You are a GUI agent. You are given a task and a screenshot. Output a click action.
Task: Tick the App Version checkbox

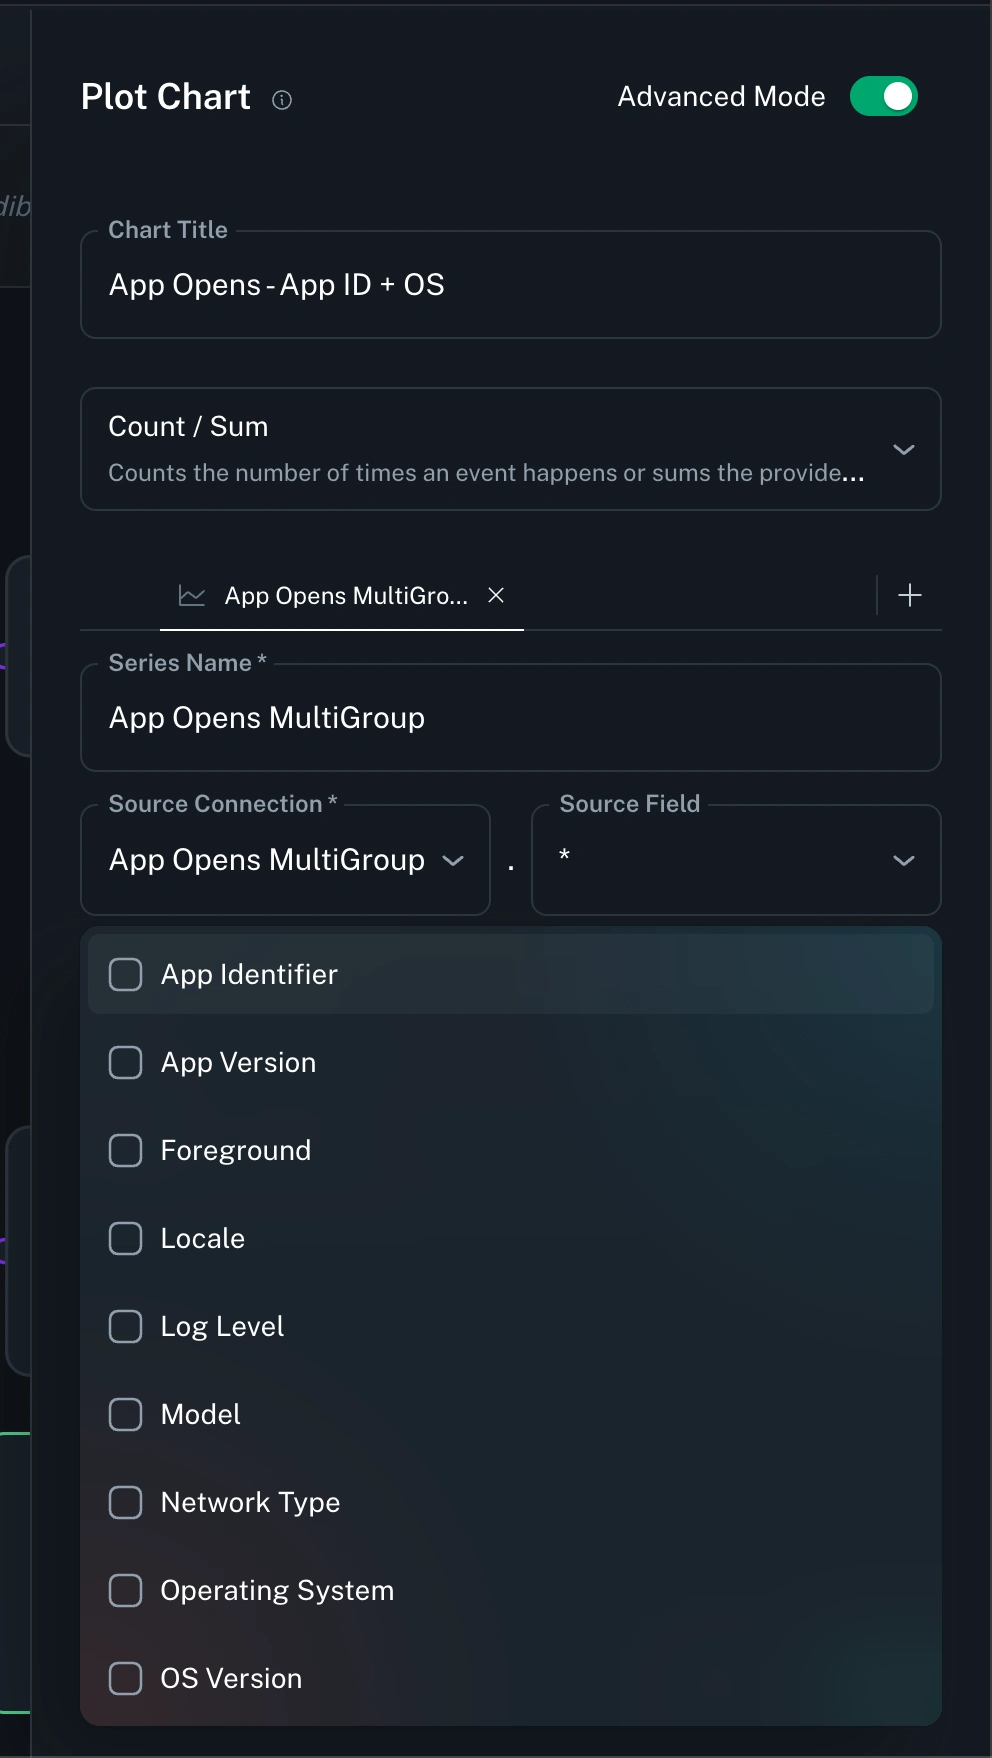click(x=126, y=1062)
